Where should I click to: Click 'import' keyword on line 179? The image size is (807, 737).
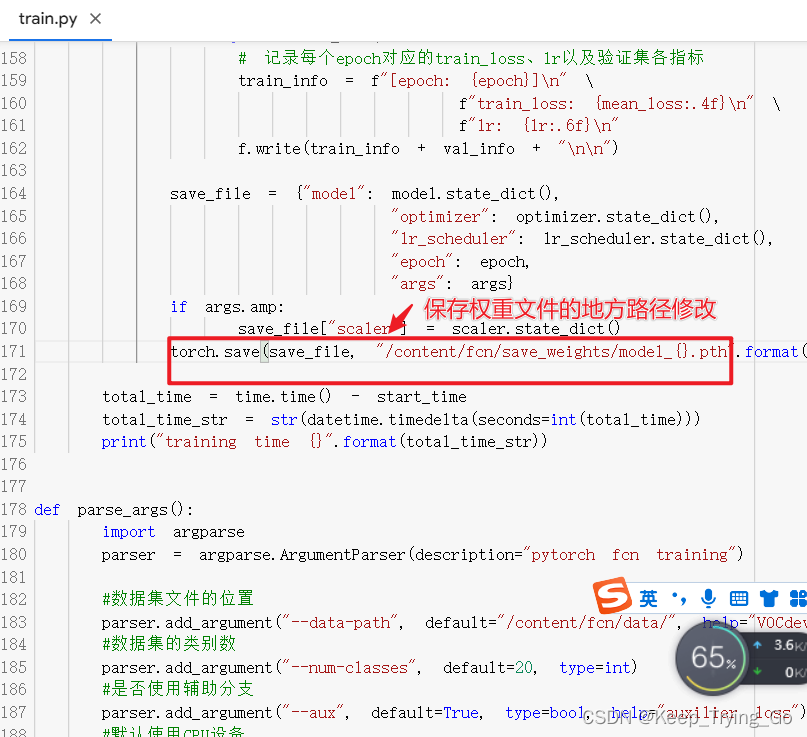click(129, 532)
